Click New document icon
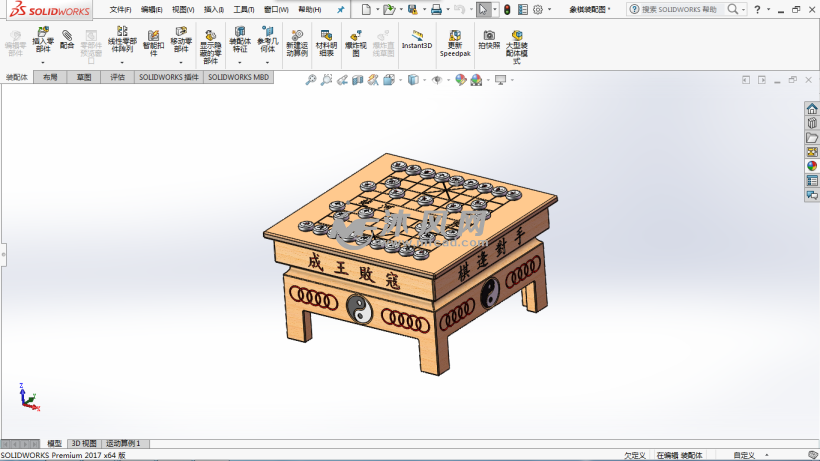Image resolution: width=820 pixels, height=461 pixels. 366,9
